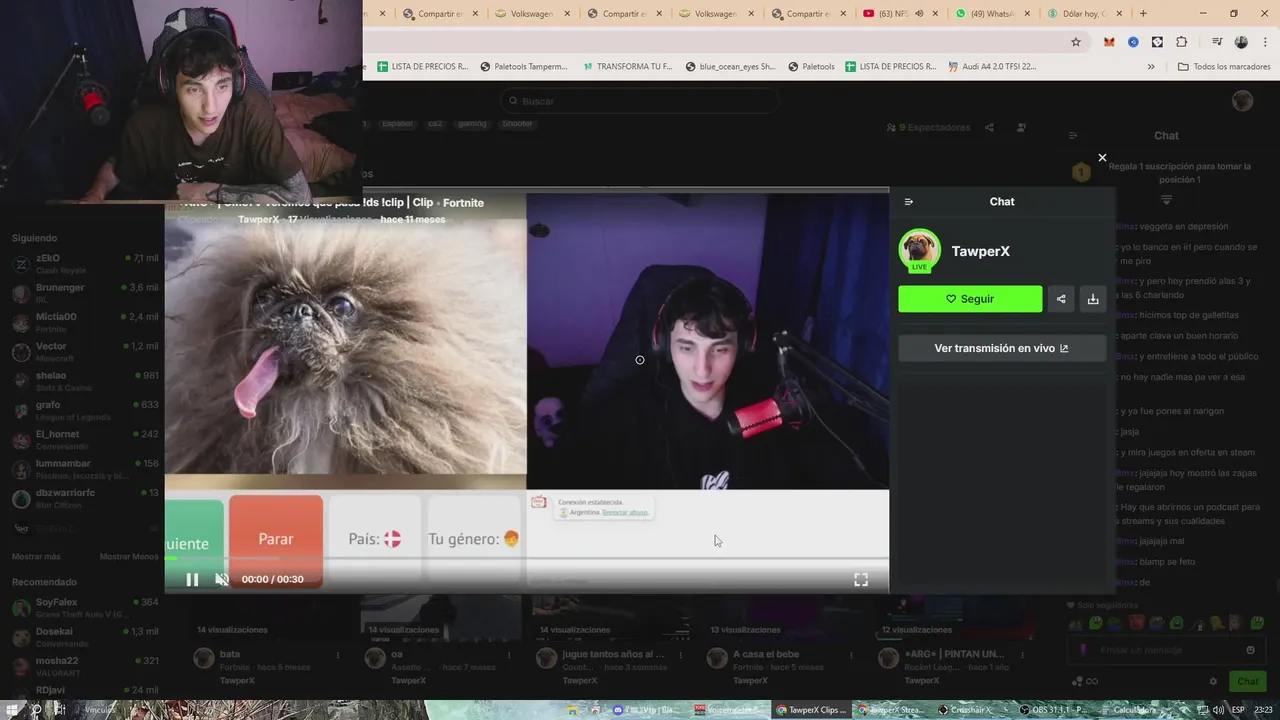Enter fullscreen on the clip player
Viewport: 1280px width, 720px height.
860,580
